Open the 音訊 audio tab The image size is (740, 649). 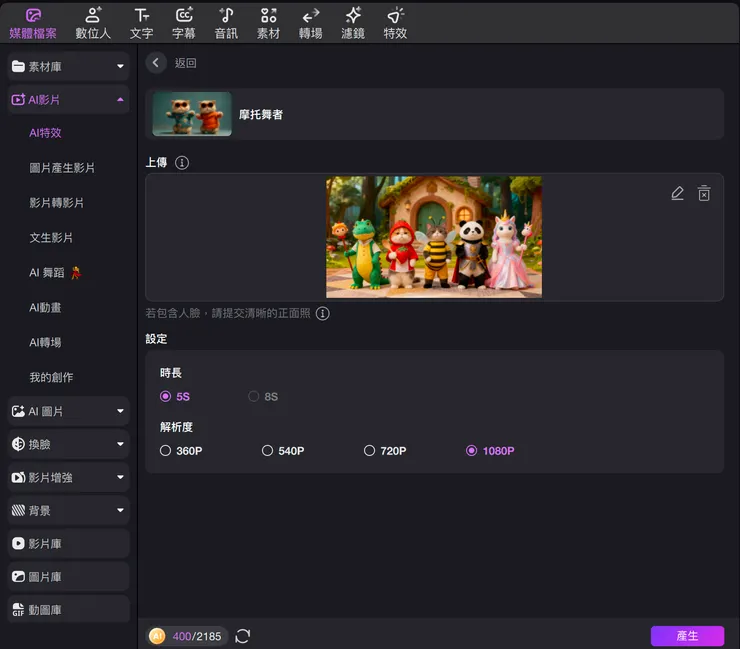226,24
